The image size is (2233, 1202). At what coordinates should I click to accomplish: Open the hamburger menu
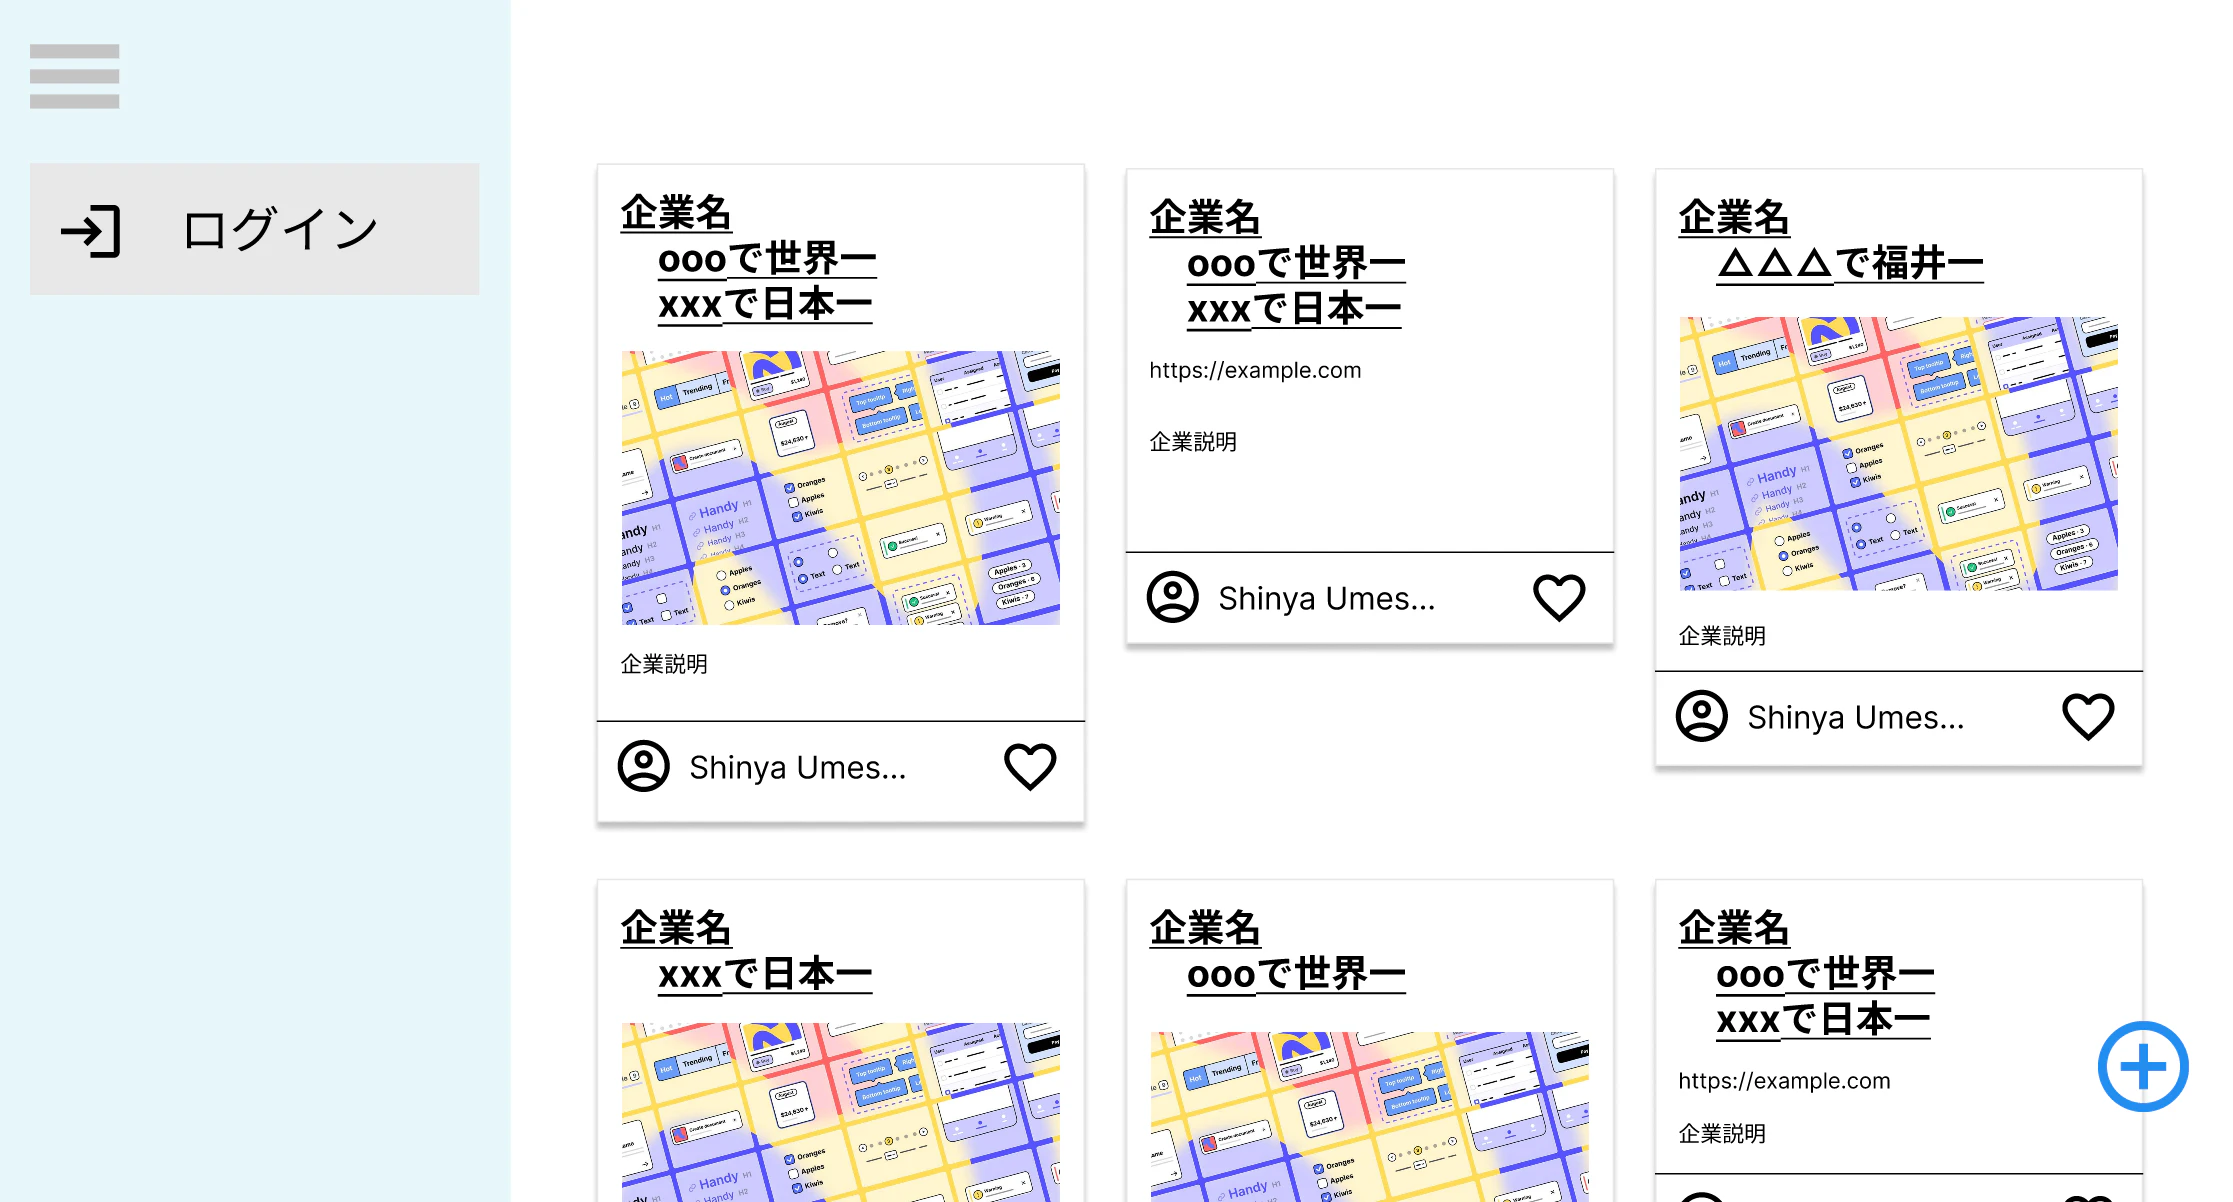point(74,76)
